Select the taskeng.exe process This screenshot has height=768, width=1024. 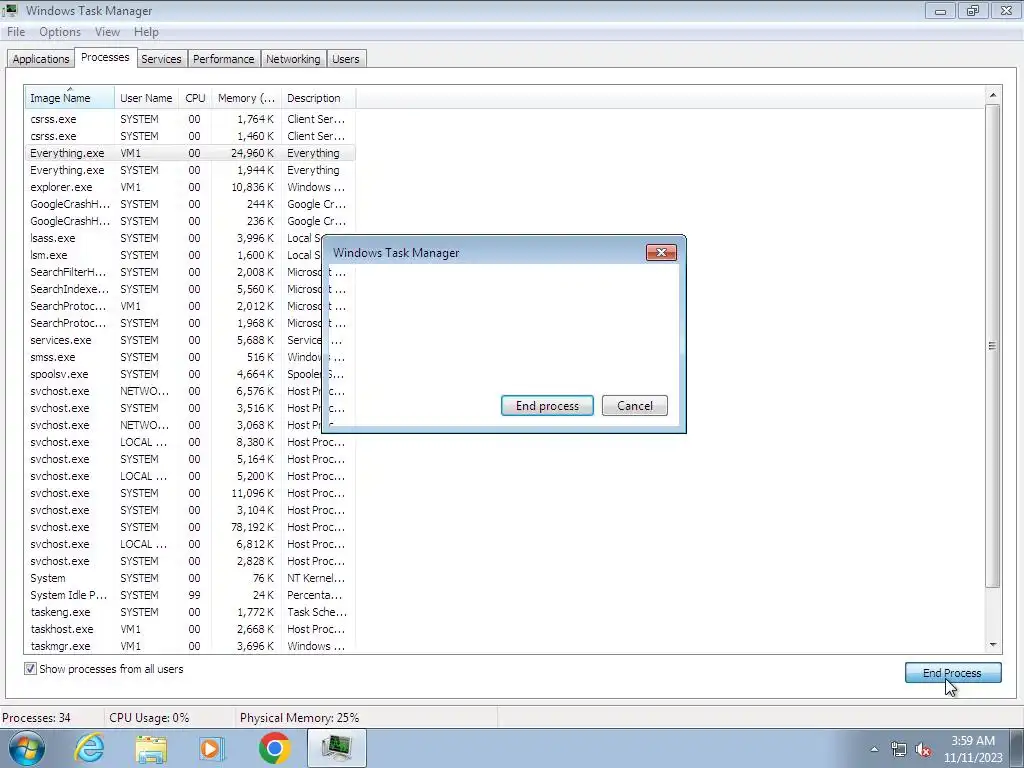click(190, 612)
